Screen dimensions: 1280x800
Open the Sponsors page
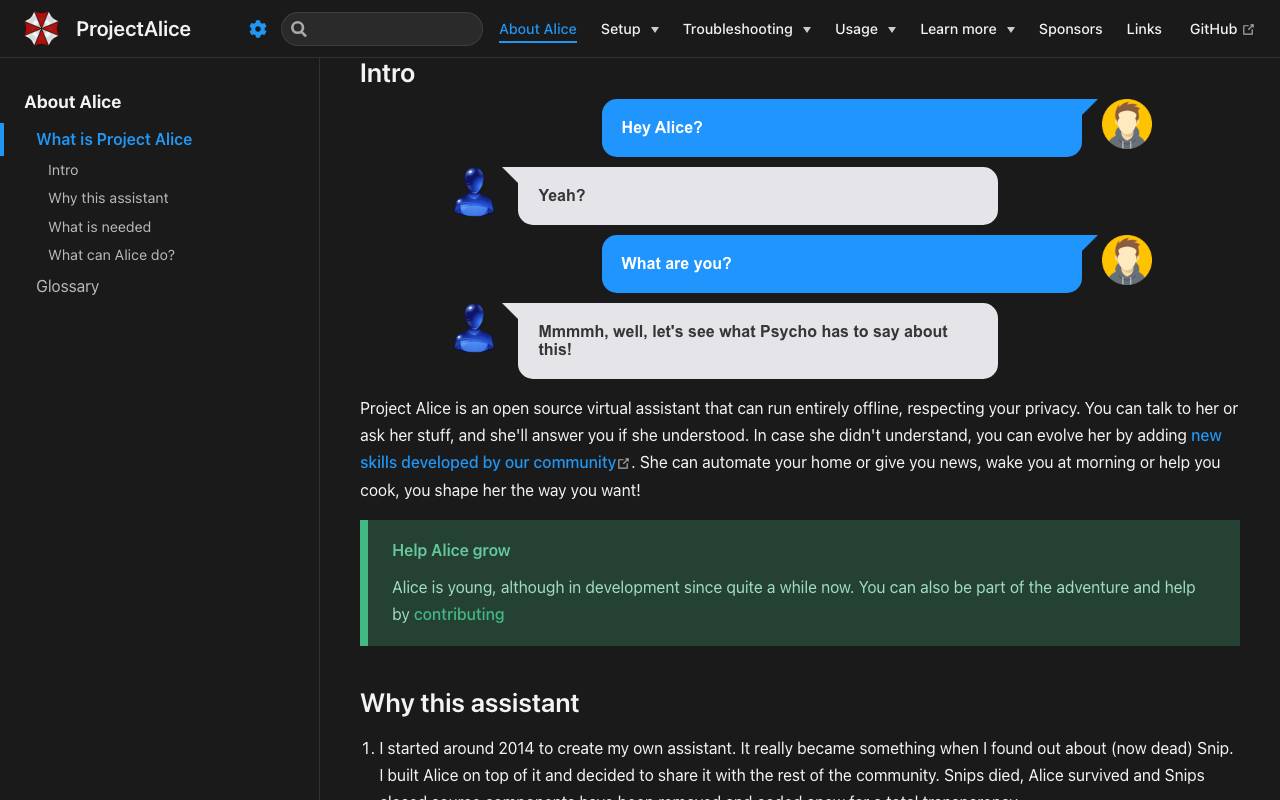[x=1070, y=29]
